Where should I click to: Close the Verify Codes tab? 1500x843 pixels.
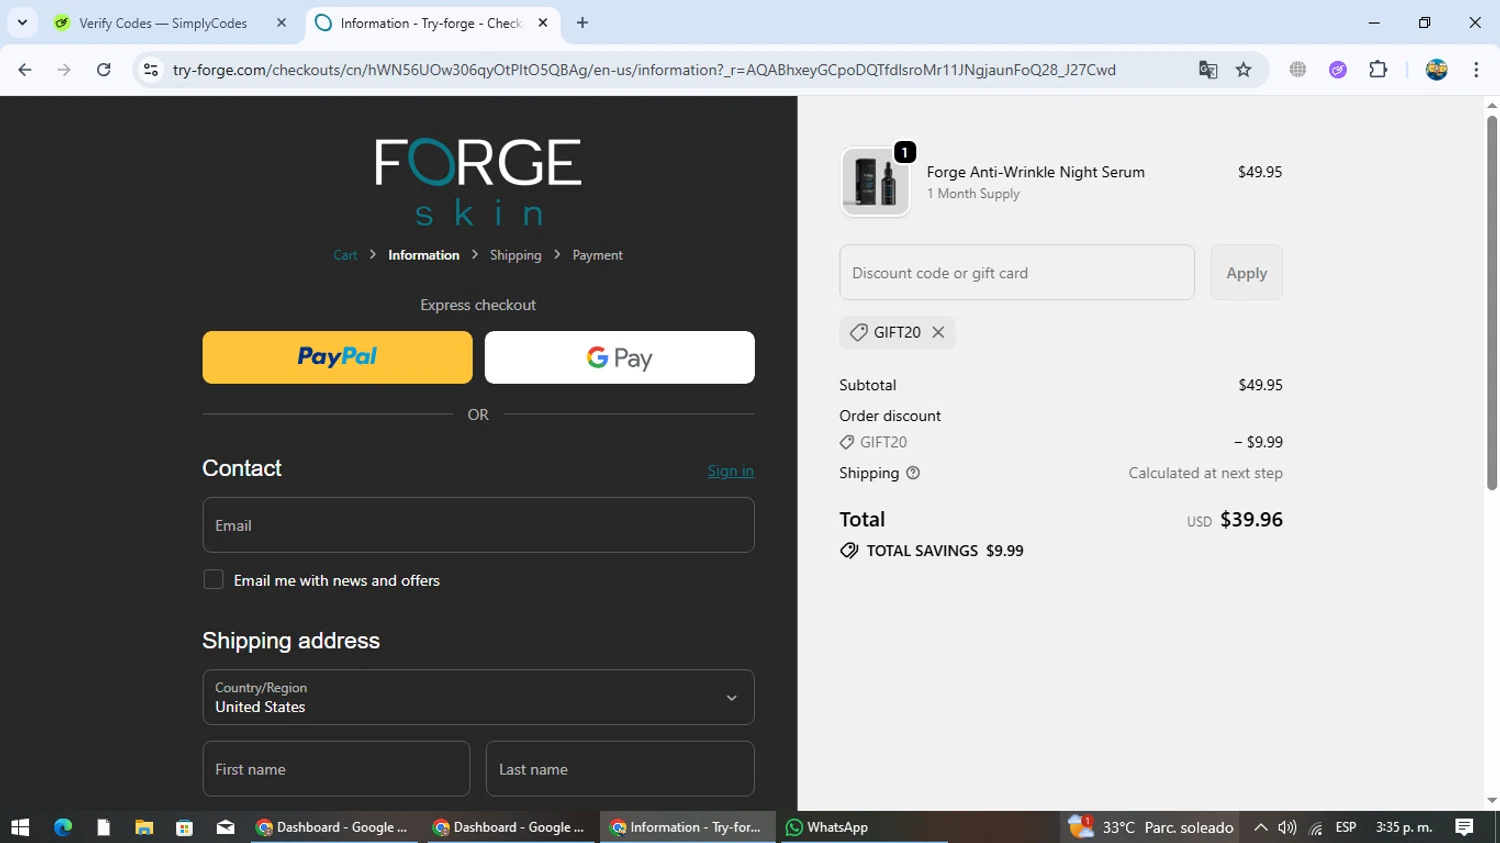pyautogui.click(x=281, y=23)
